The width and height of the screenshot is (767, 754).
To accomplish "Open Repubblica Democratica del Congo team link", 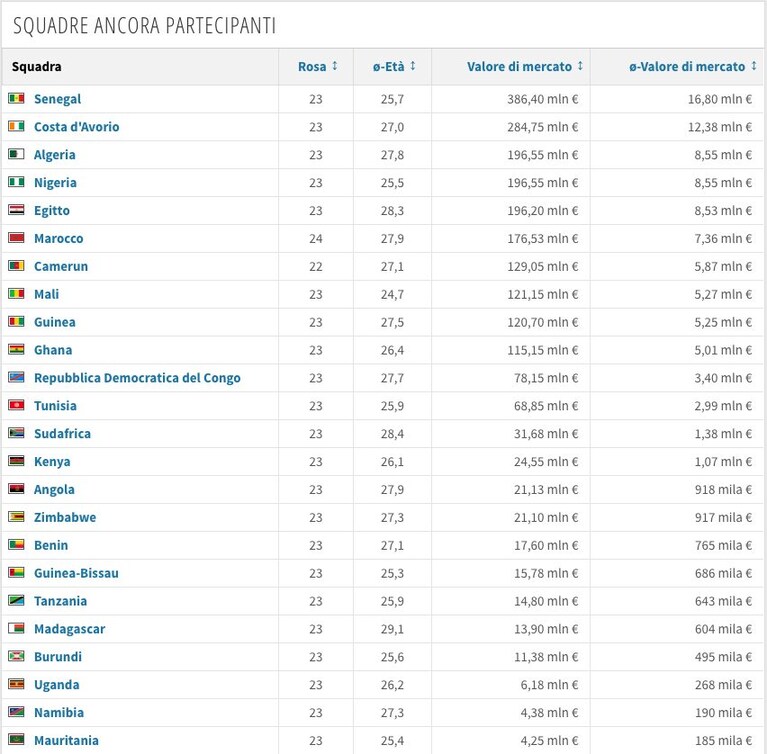I will click(x=137, y=378).
